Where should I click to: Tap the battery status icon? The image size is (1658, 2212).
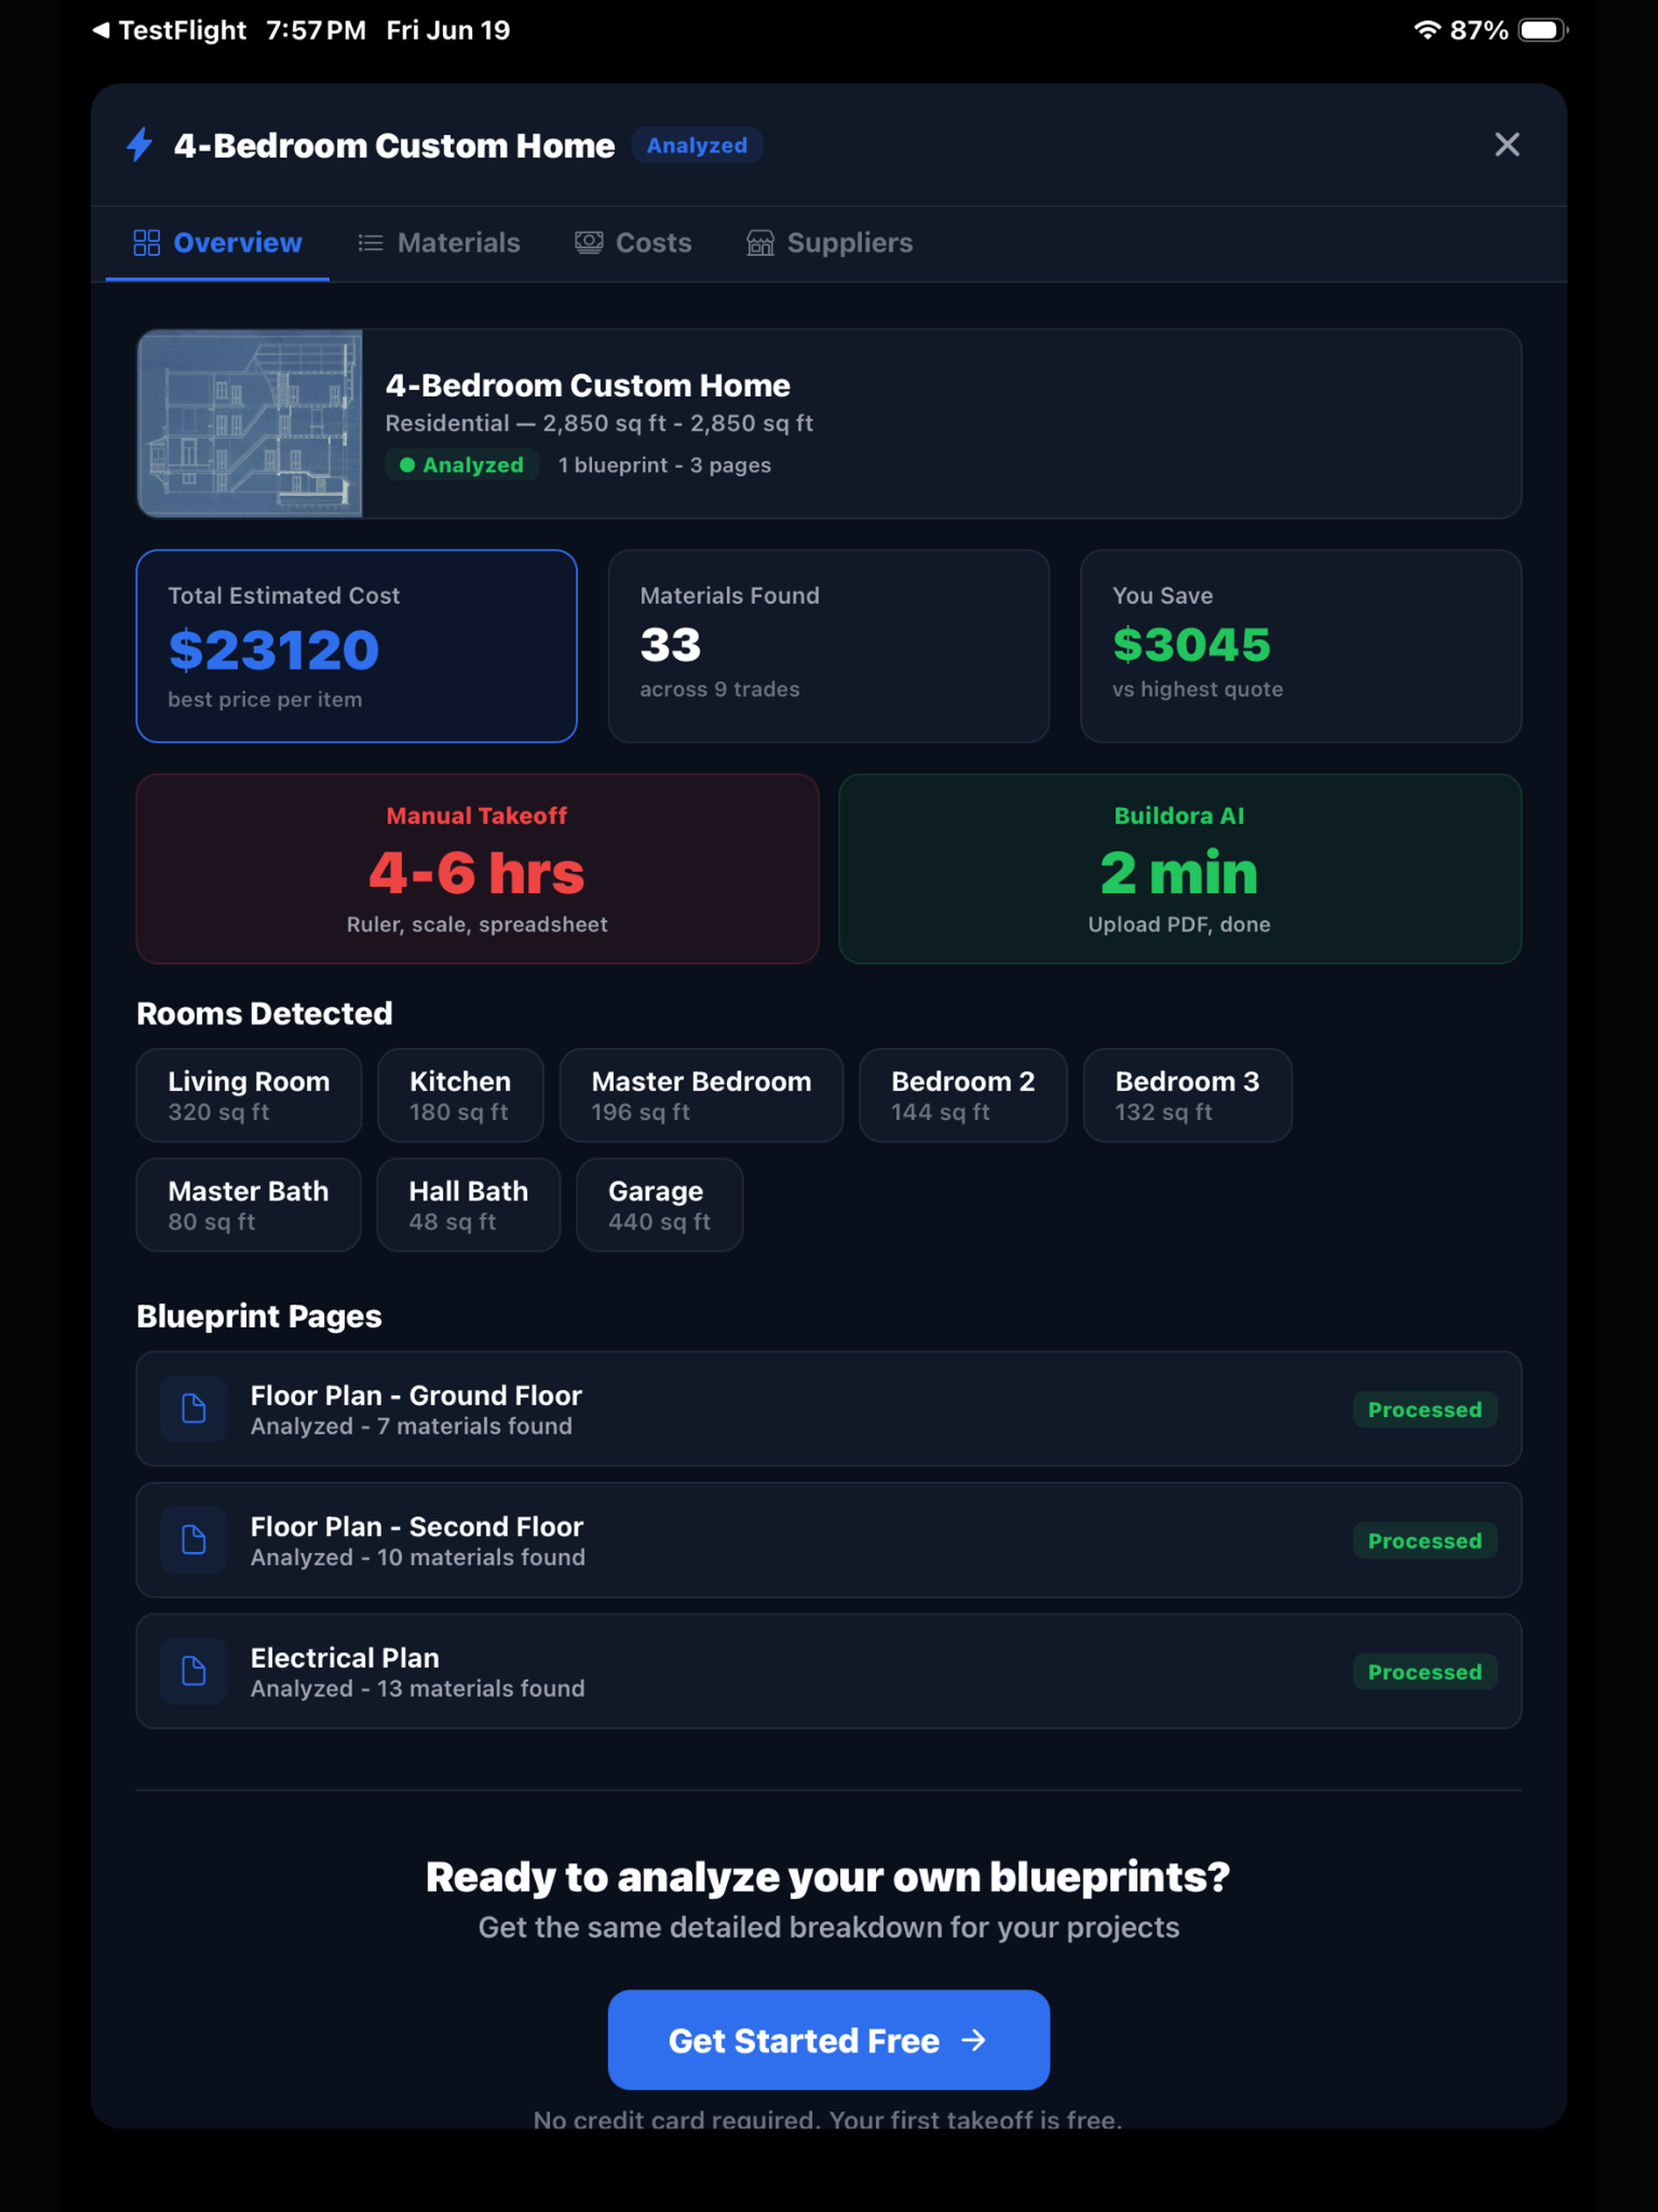(1543, 30)
